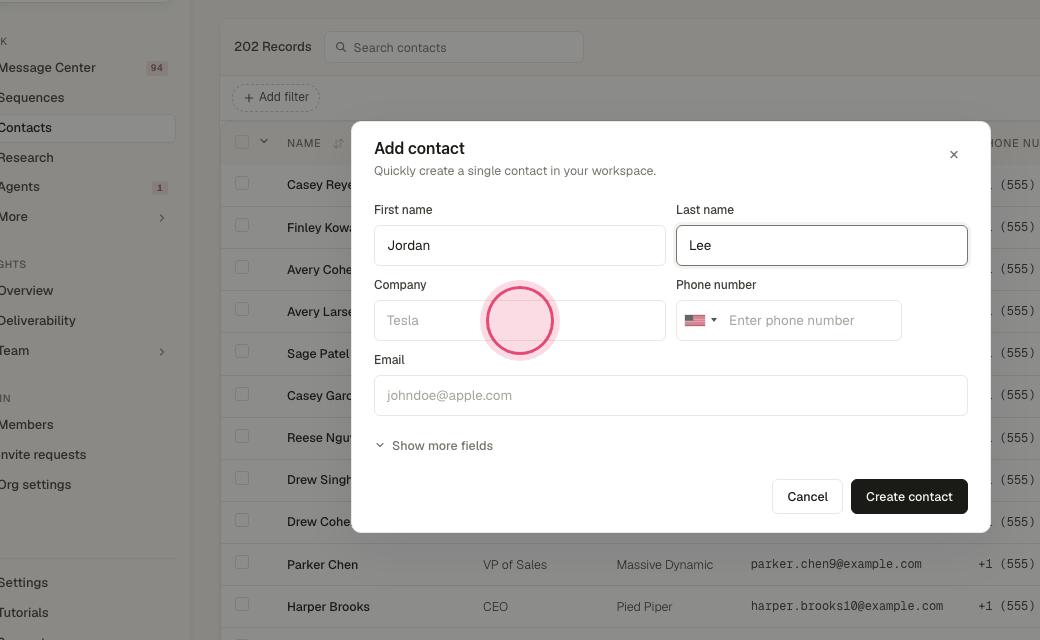Toggle the select-all header checkbox

(242, 142)
